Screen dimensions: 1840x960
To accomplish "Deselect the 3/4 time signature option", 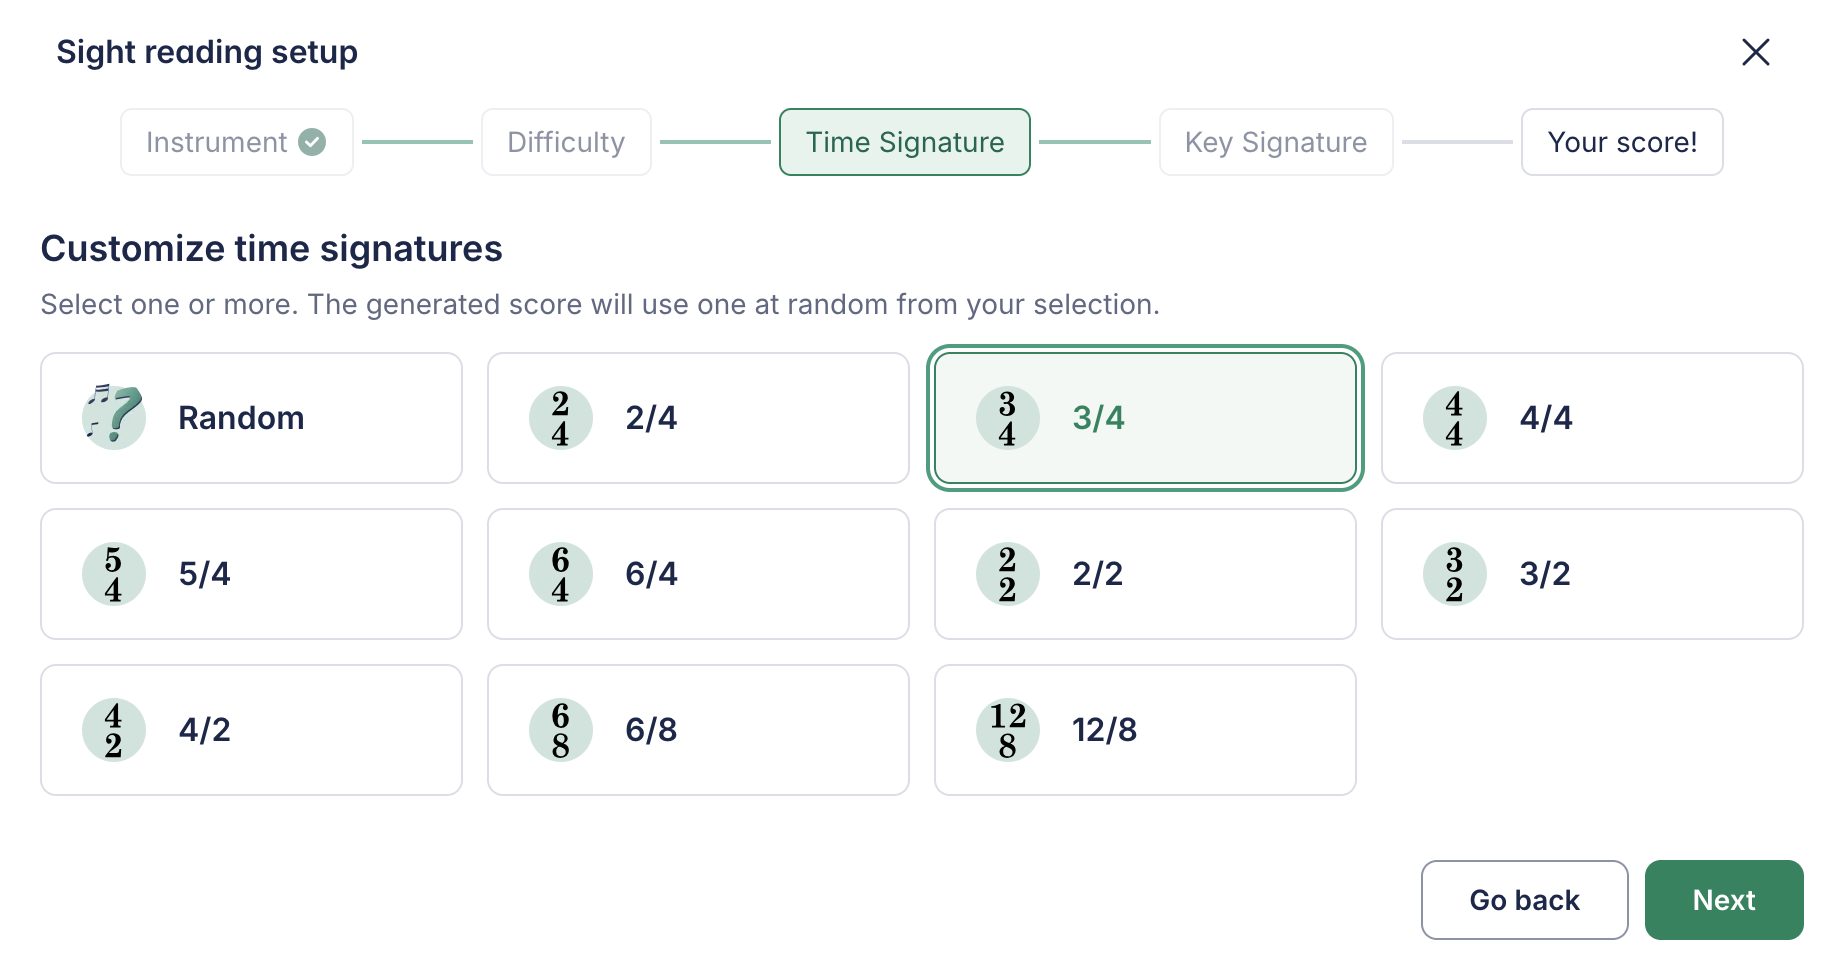I will point(1145,418).
